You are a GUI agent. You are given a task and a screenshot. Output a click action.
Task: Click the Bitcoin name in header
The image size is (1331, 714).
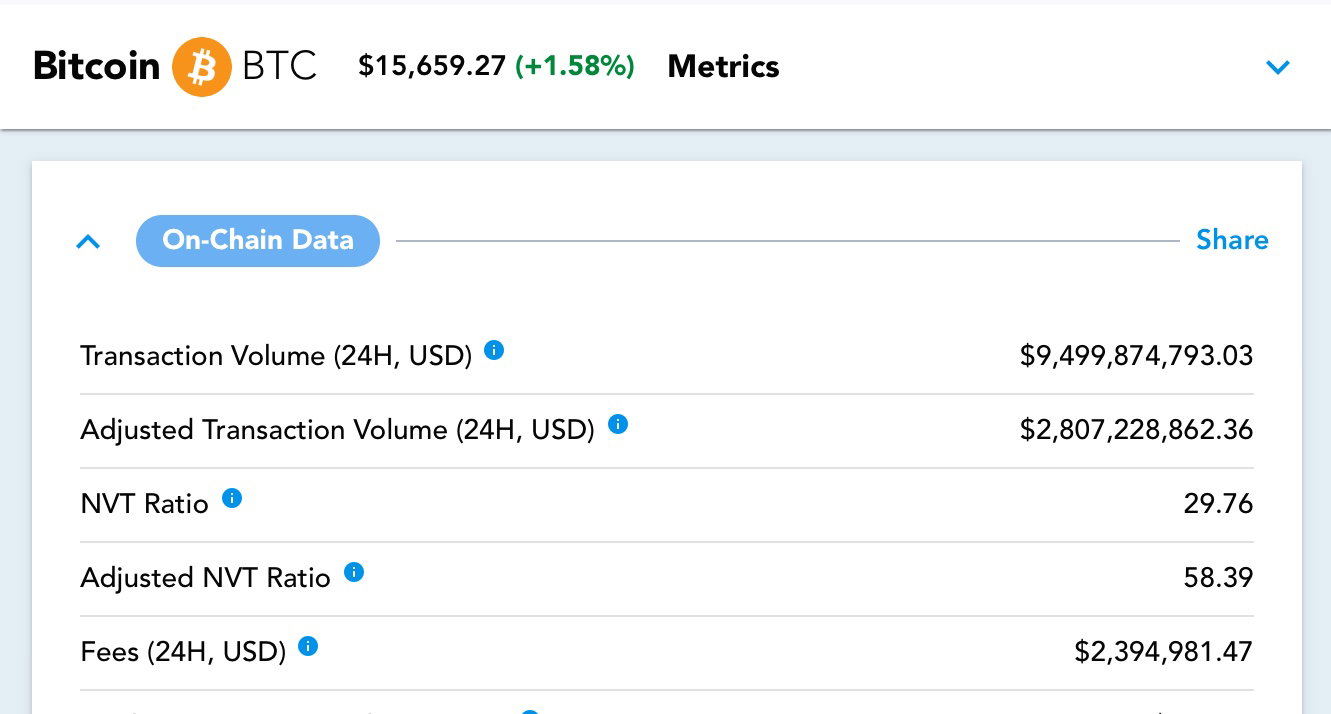pos(96,67)
